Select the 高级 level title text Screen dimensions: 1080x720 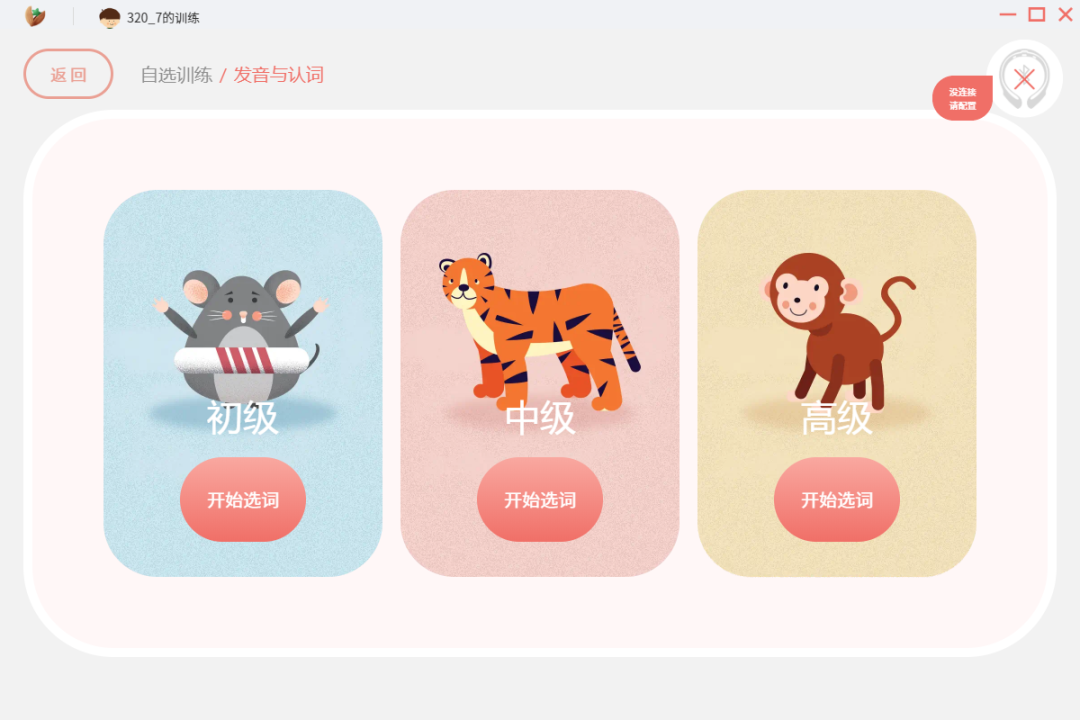(x=837, y=418)
